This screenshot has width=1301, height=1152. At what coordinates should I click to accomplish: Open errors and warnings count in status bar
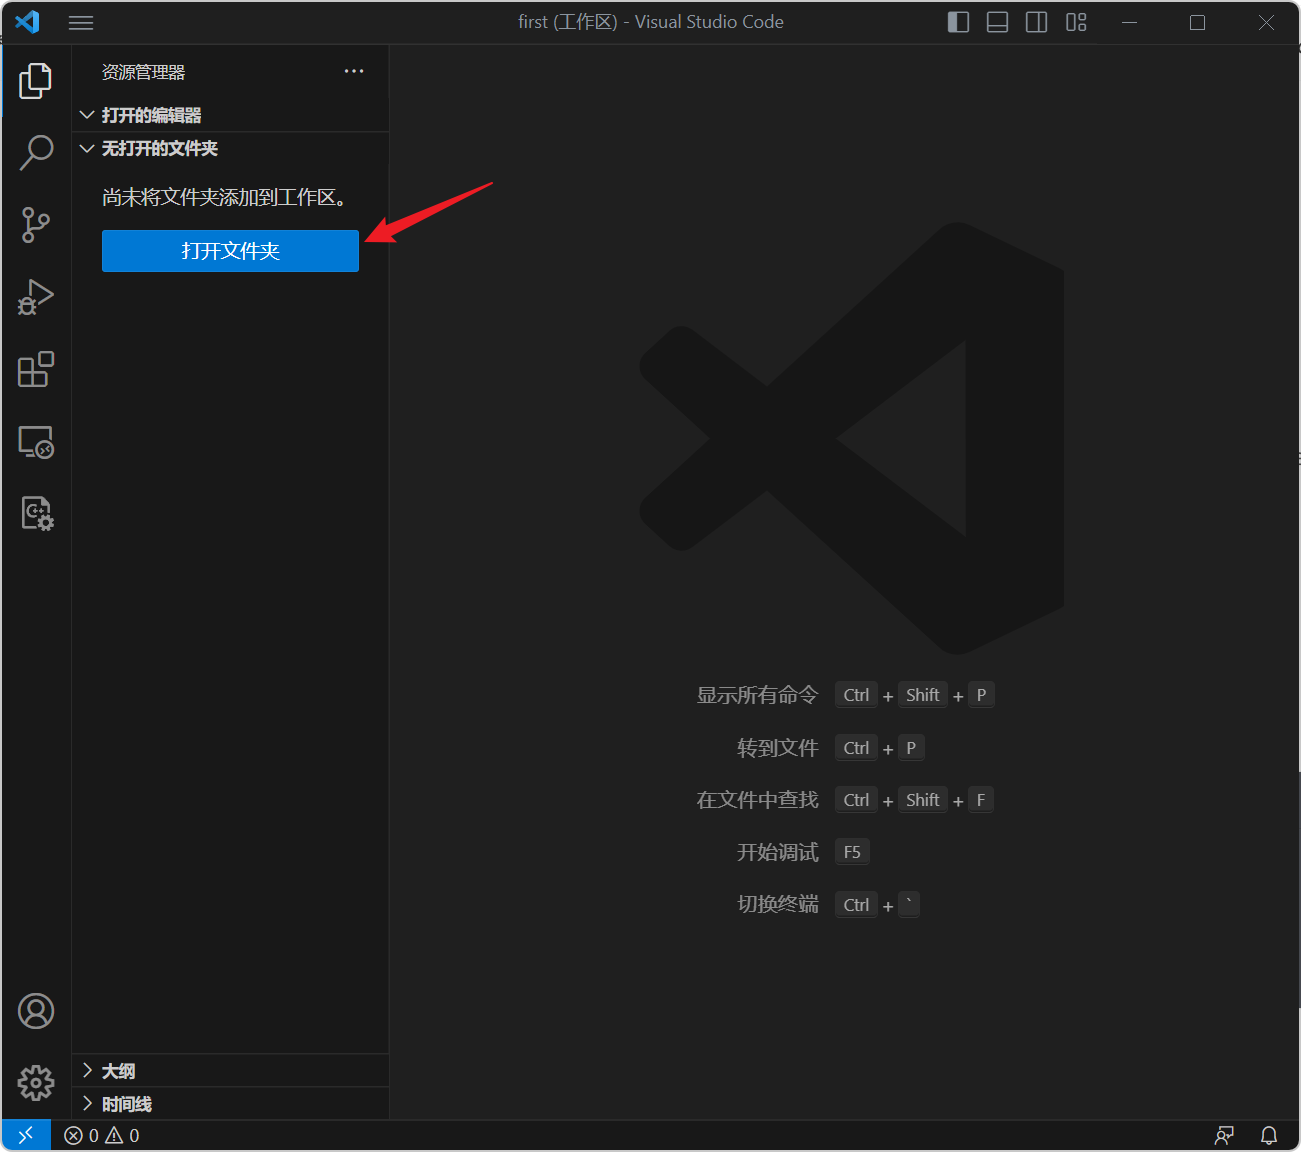pyautogui.click(x=102, y=1135)
